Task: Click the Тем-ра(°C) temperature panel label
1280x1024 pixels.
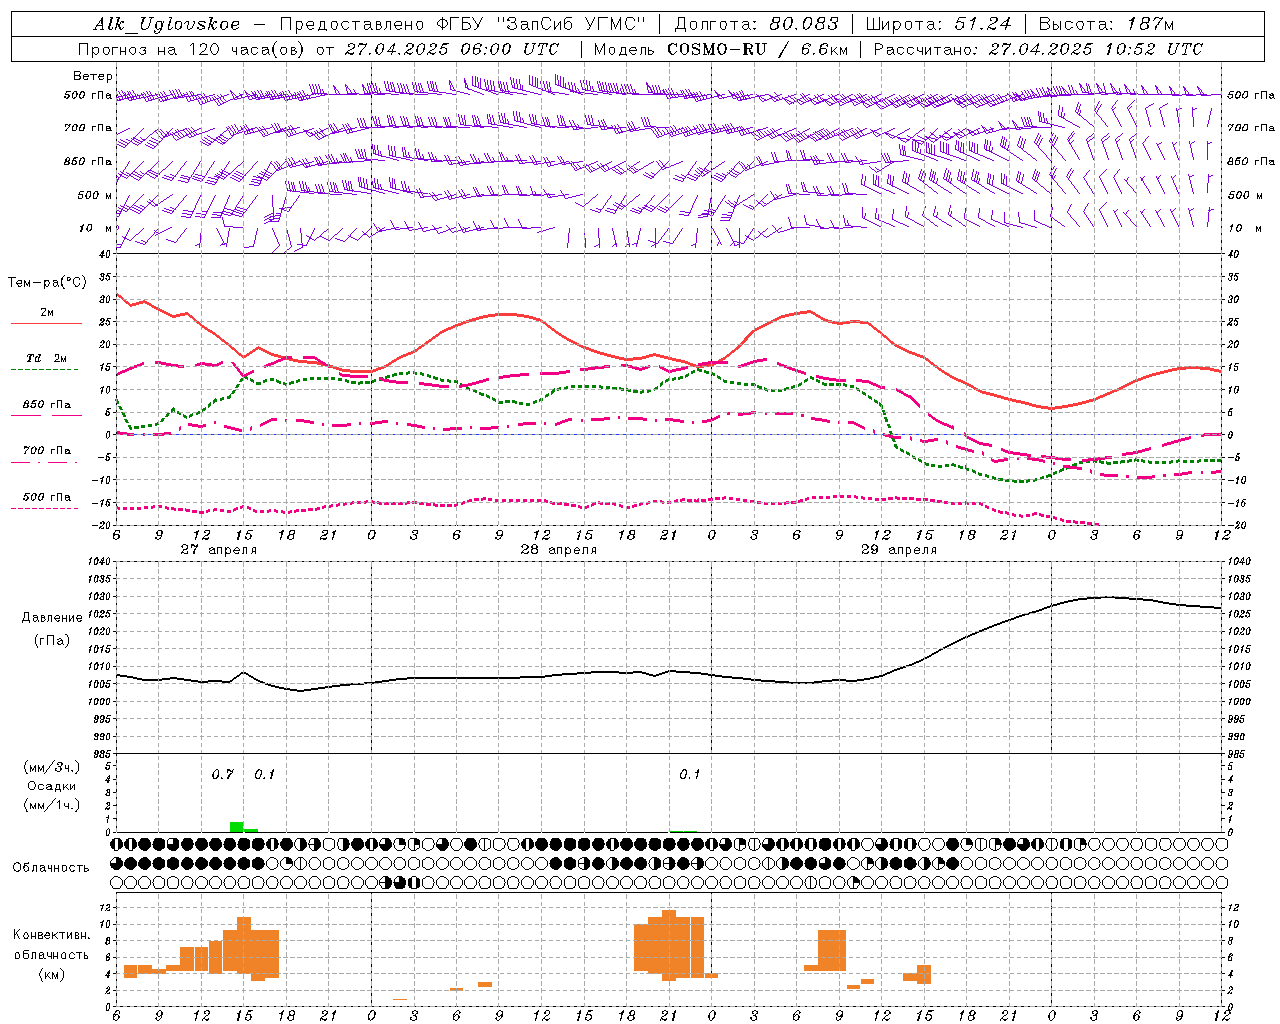Action: pyautogui.click(x=47, y=283)
